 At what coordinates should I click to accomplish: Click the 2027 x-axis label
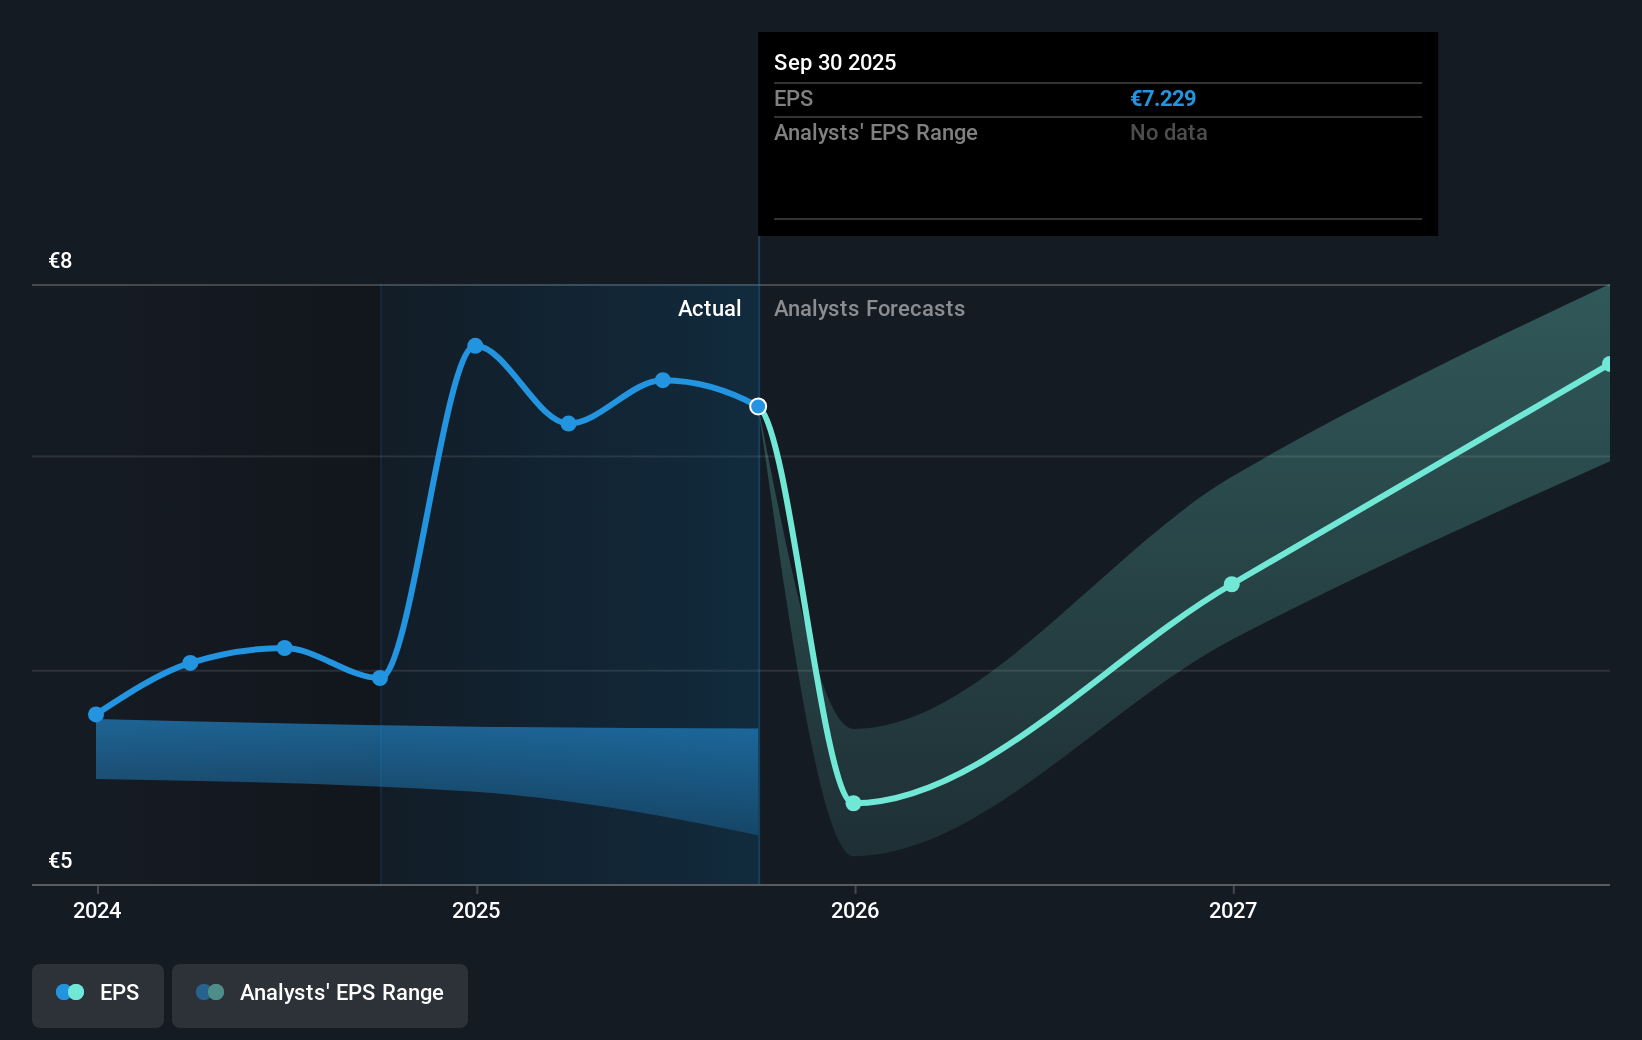pyautogui.click(x=1233, y=910)
